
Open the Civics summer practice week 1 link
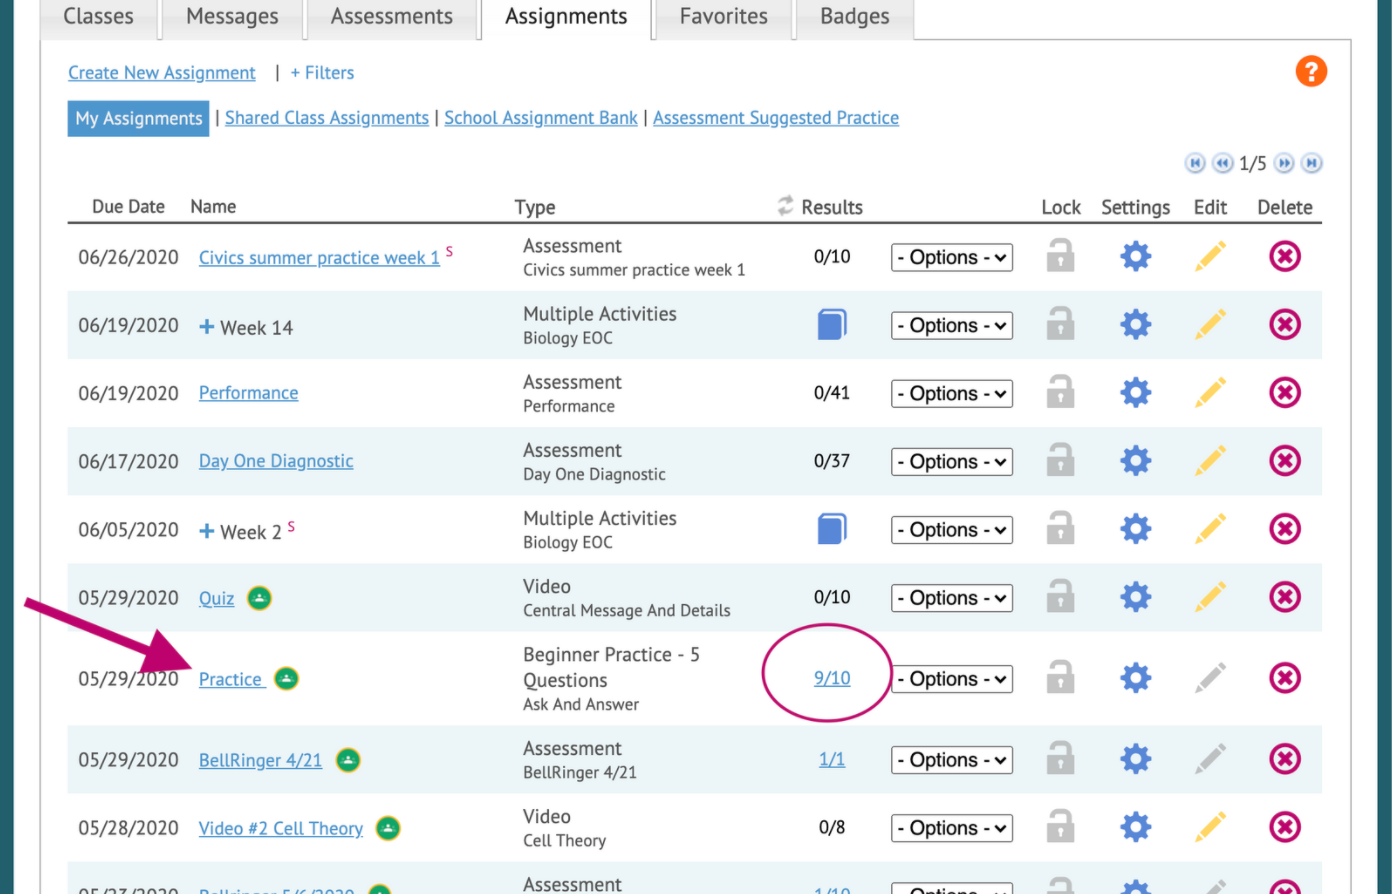click(319, 258)
